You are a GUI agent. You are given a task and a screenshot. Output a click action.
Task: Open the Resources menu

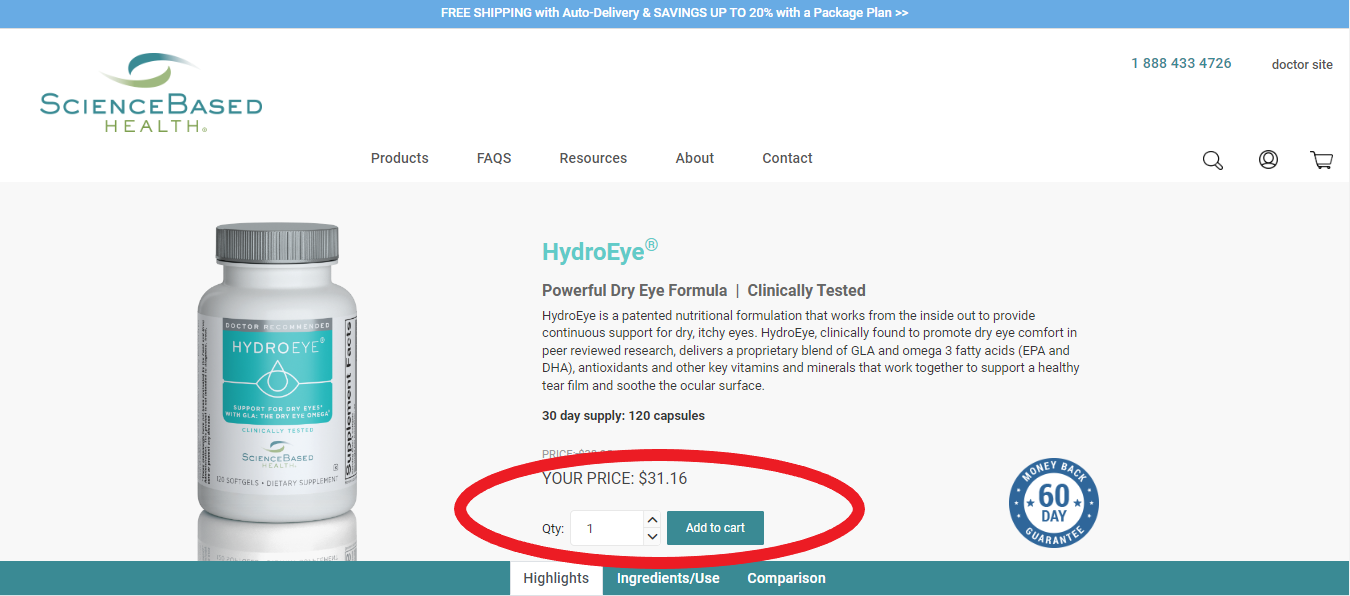click(593, 158)
